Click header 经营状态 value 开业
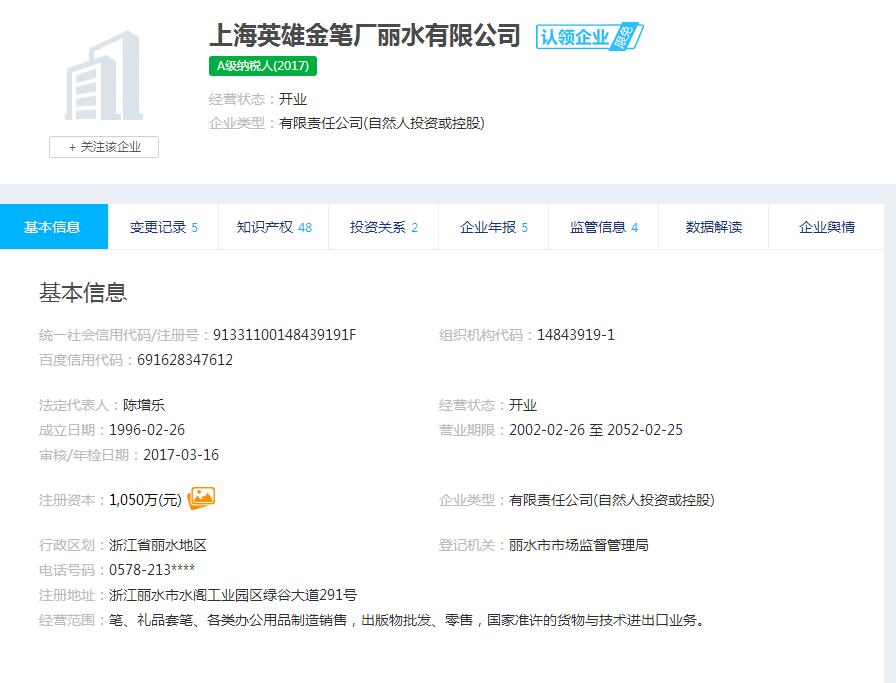Screen dimensions: 896x683 point(293,99)
